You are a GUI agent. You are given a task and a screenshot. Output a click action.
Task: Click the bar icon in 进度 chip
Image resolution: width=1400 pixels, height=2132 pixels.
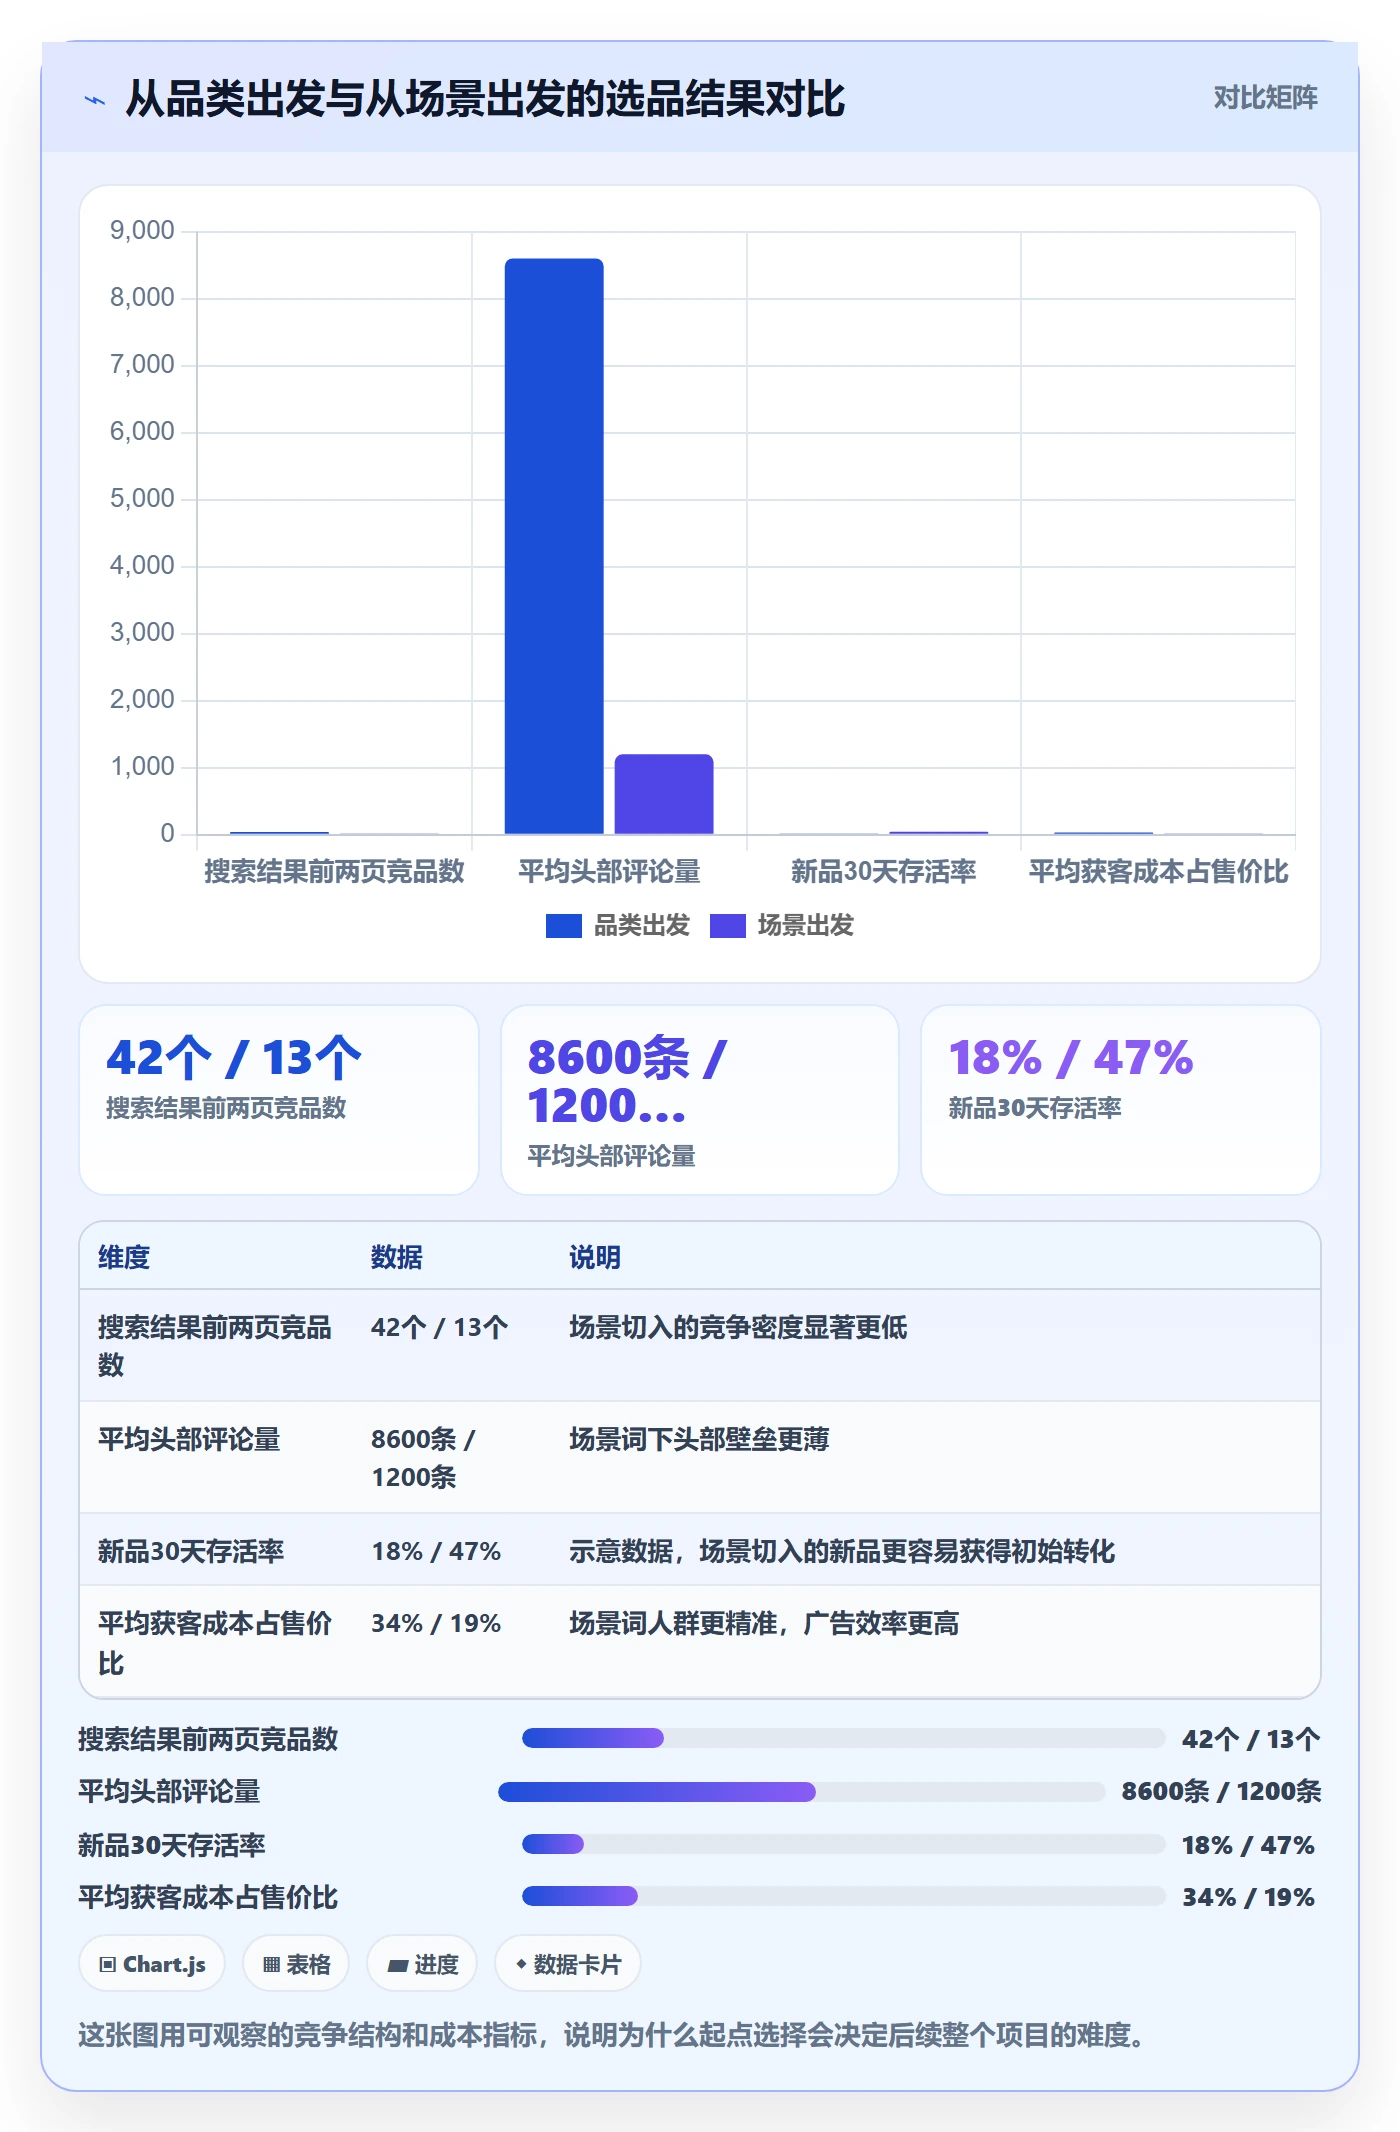click(x=397, y=1966)
